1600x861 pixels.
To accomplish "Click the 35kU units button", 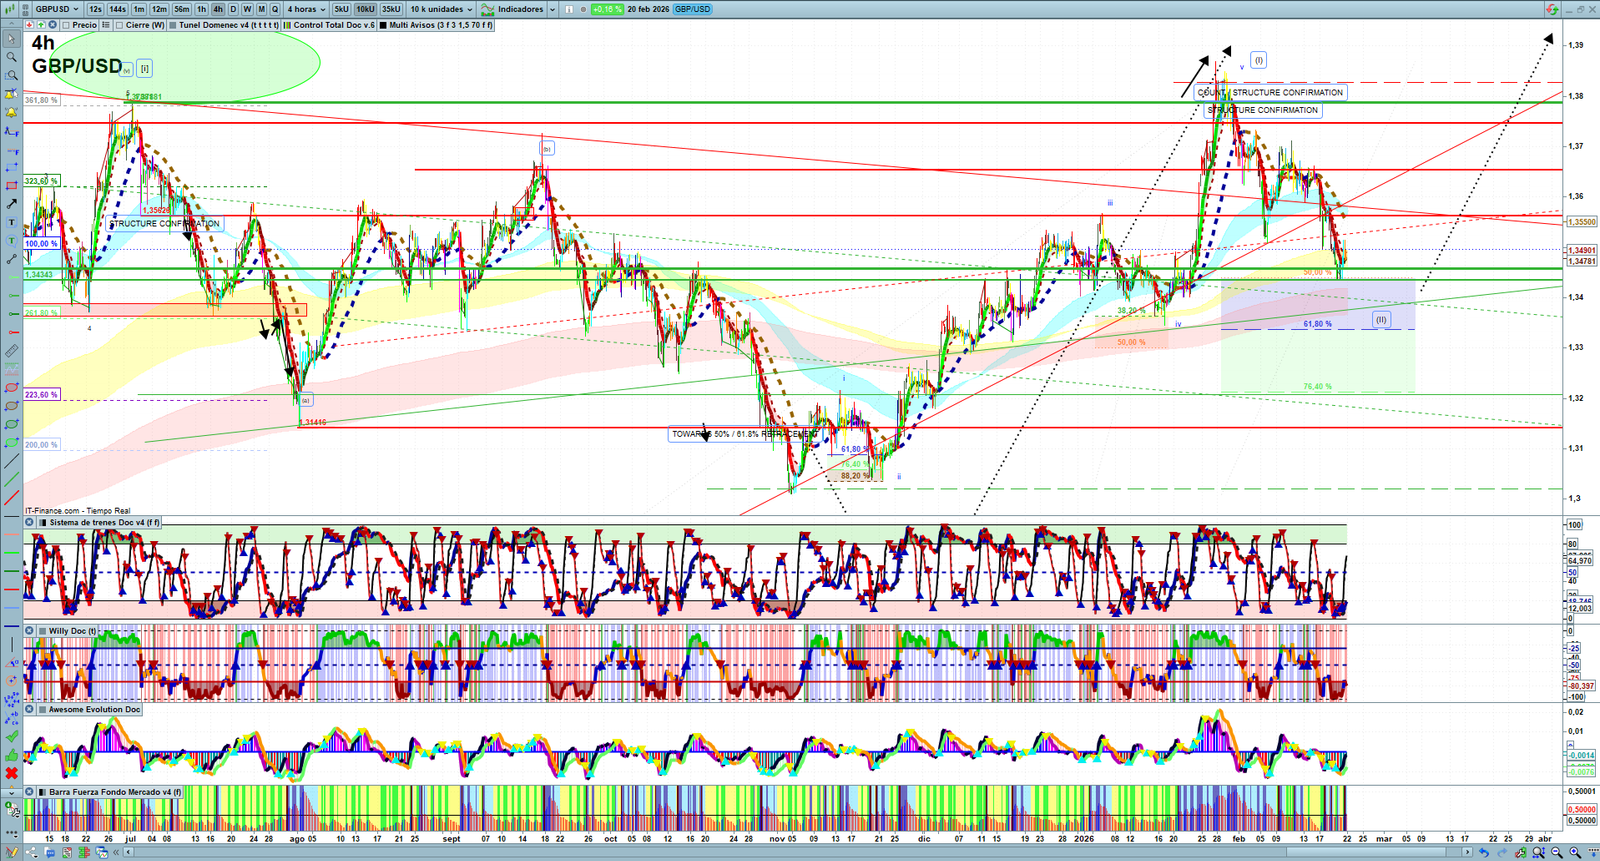I will (x=391, y=9).
